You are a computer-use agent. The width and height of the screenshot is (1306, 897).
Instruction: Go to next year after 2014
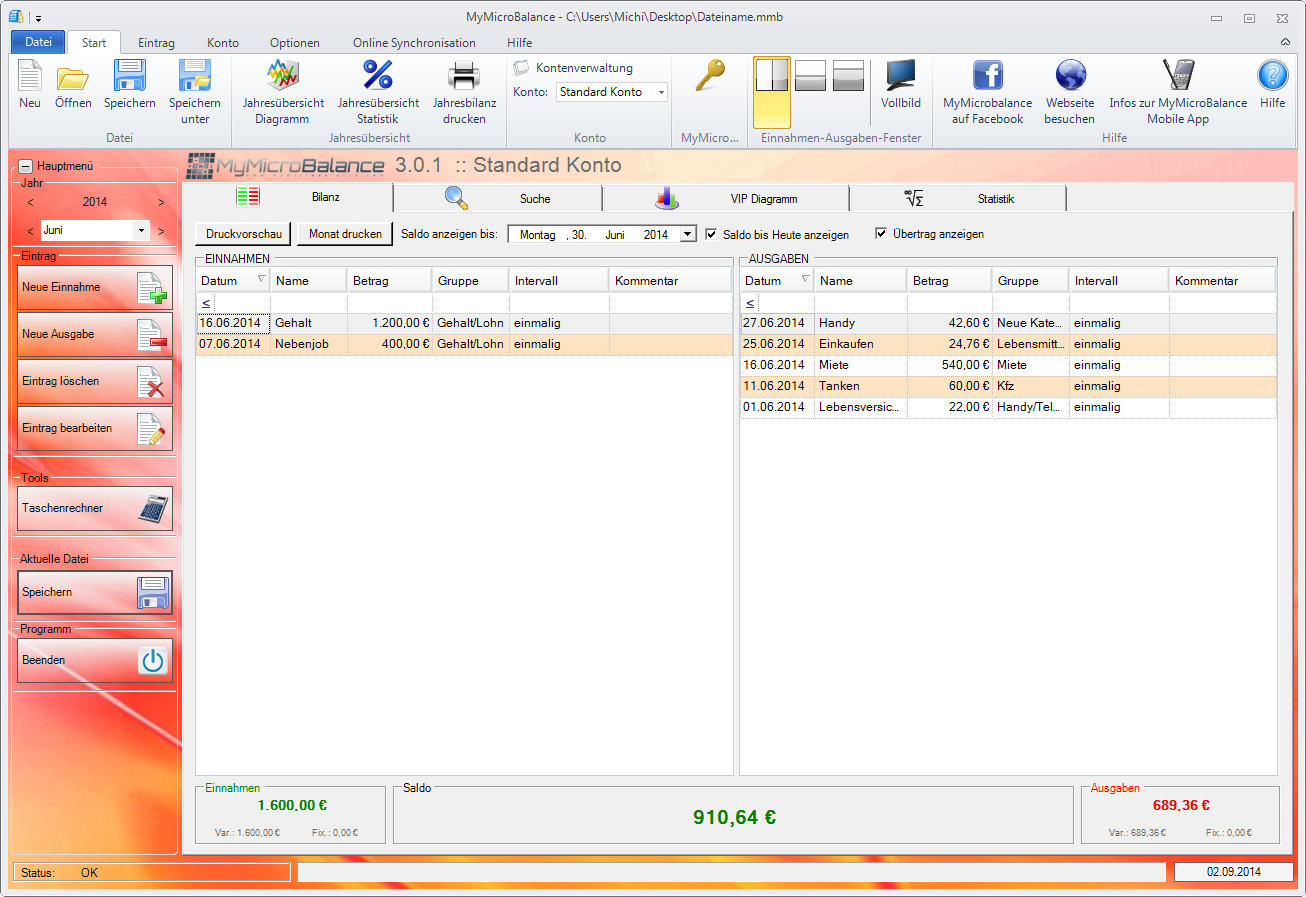tap(161, 202)
